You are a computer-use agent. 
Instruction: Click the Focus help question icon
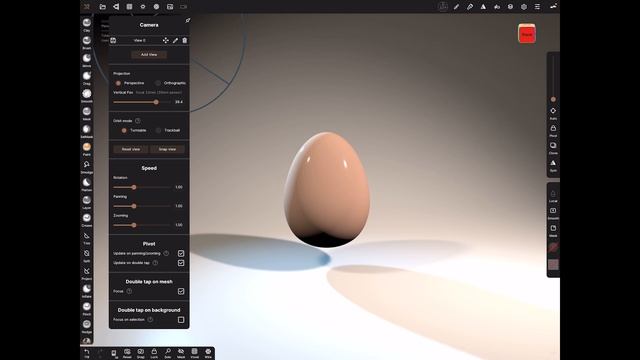(129, 291)
